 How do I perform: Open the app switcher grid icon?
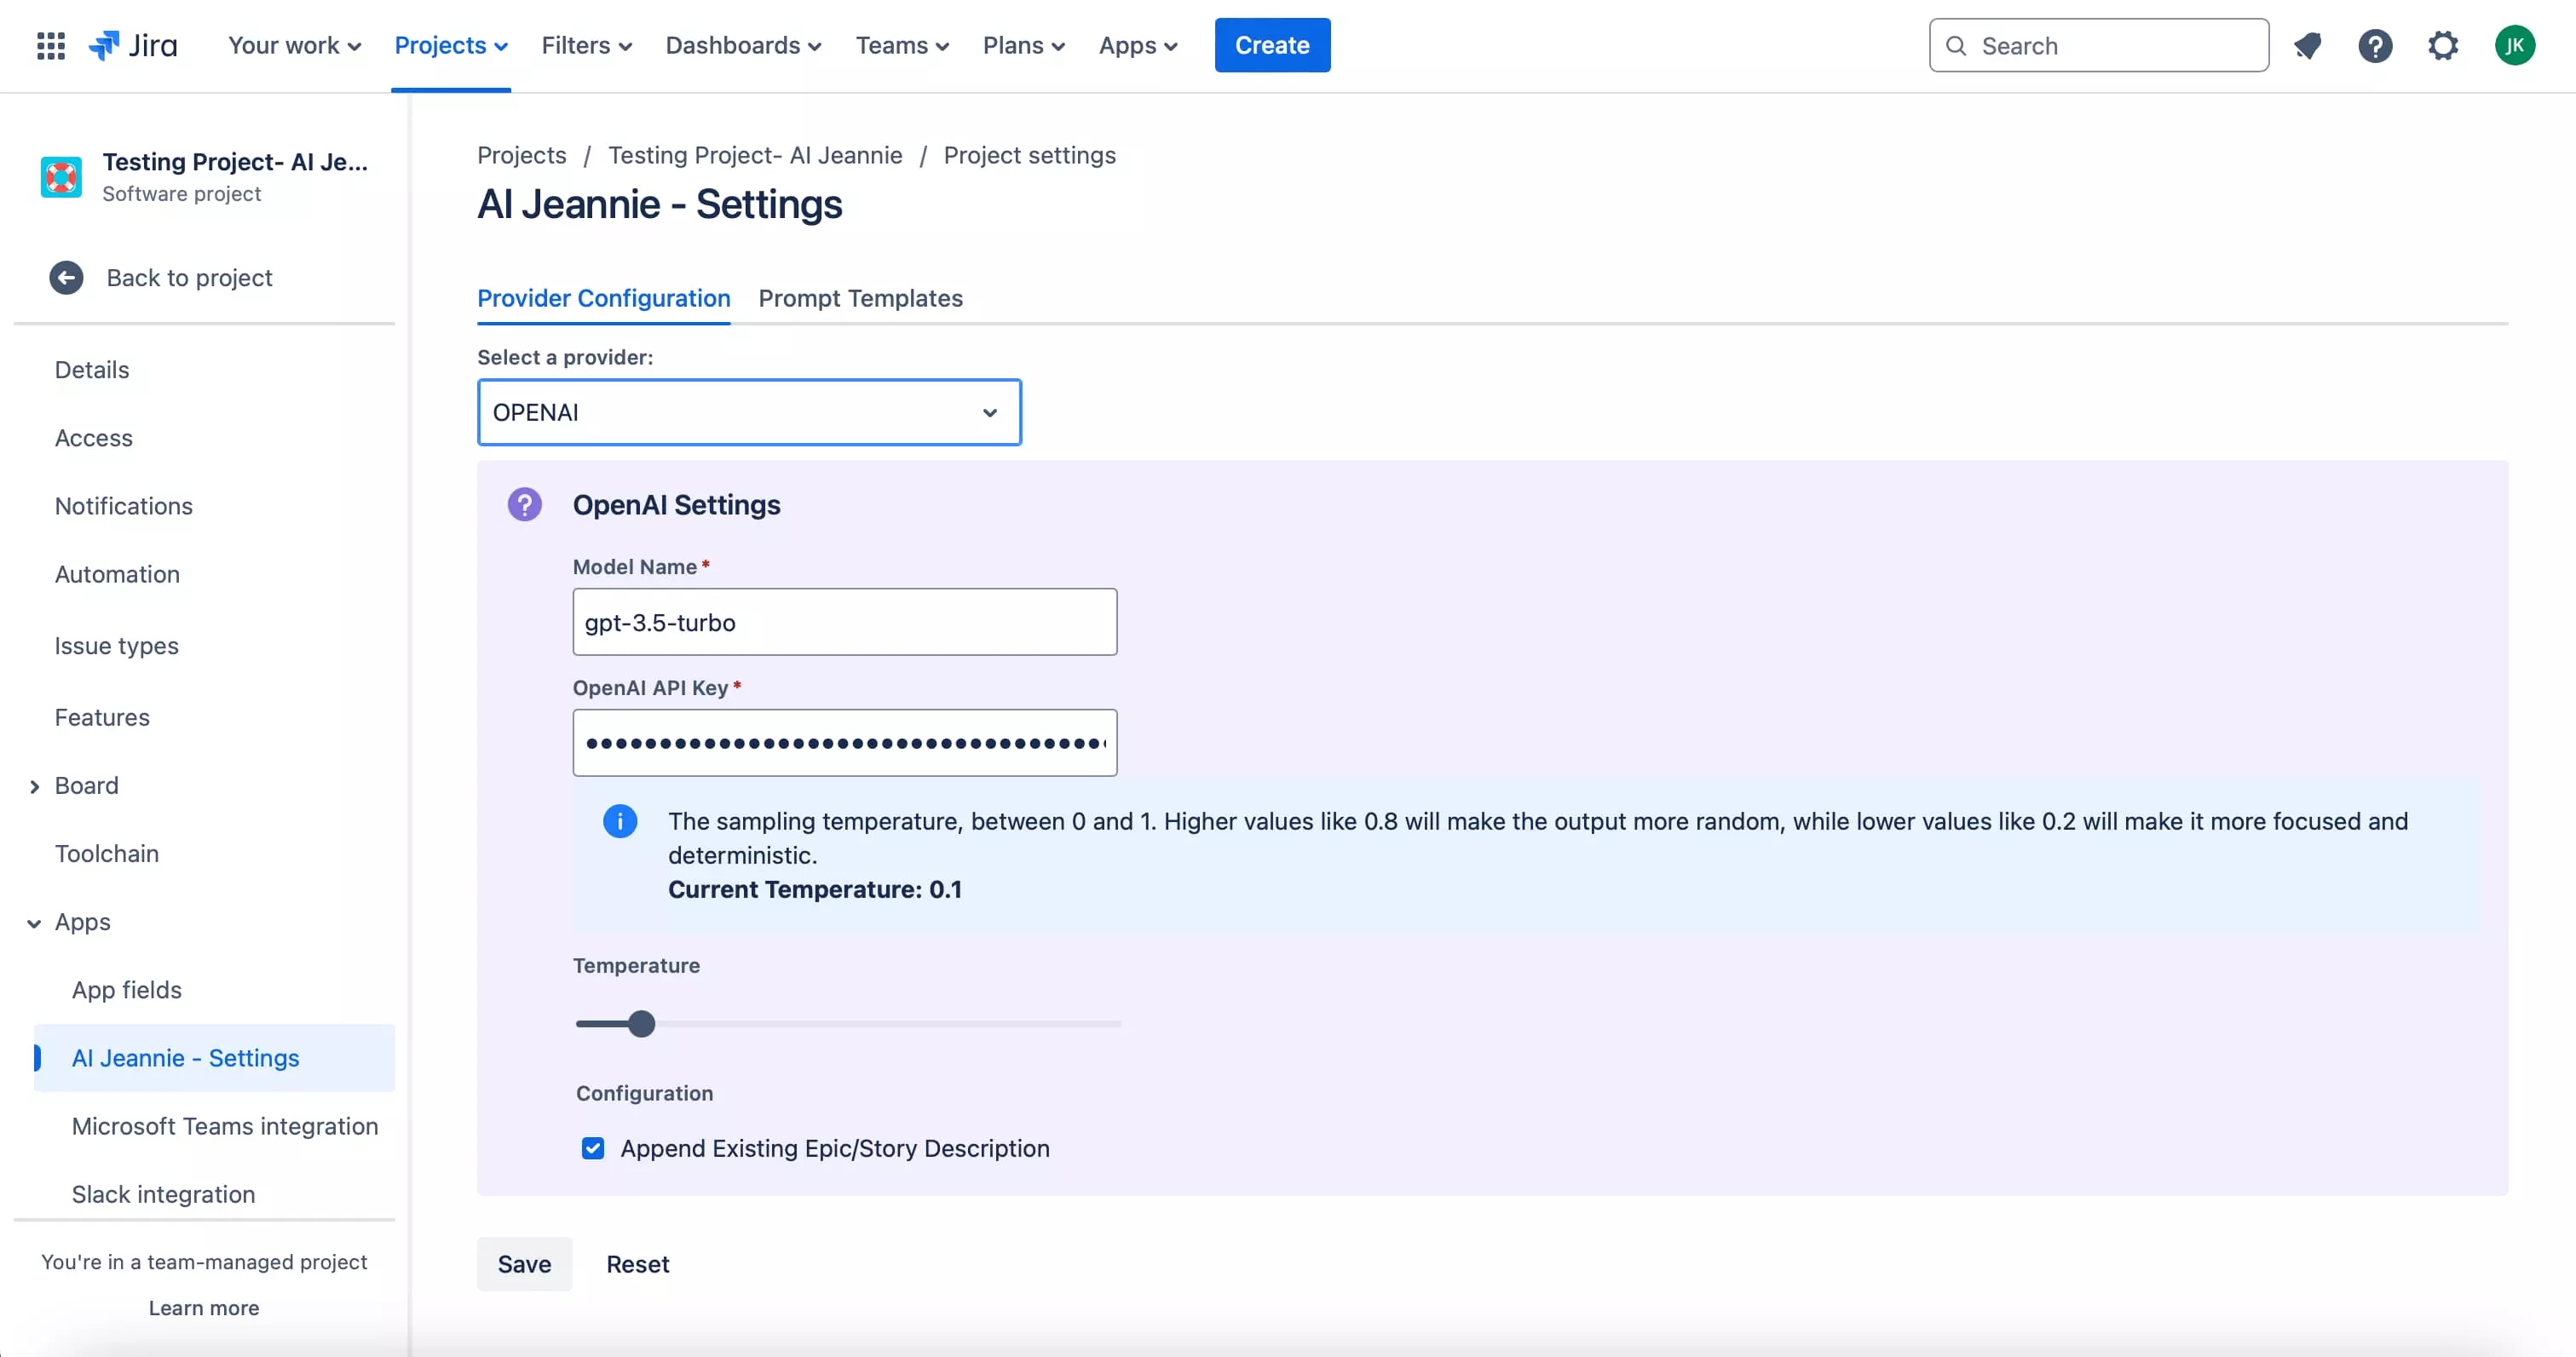click(51, 46)
